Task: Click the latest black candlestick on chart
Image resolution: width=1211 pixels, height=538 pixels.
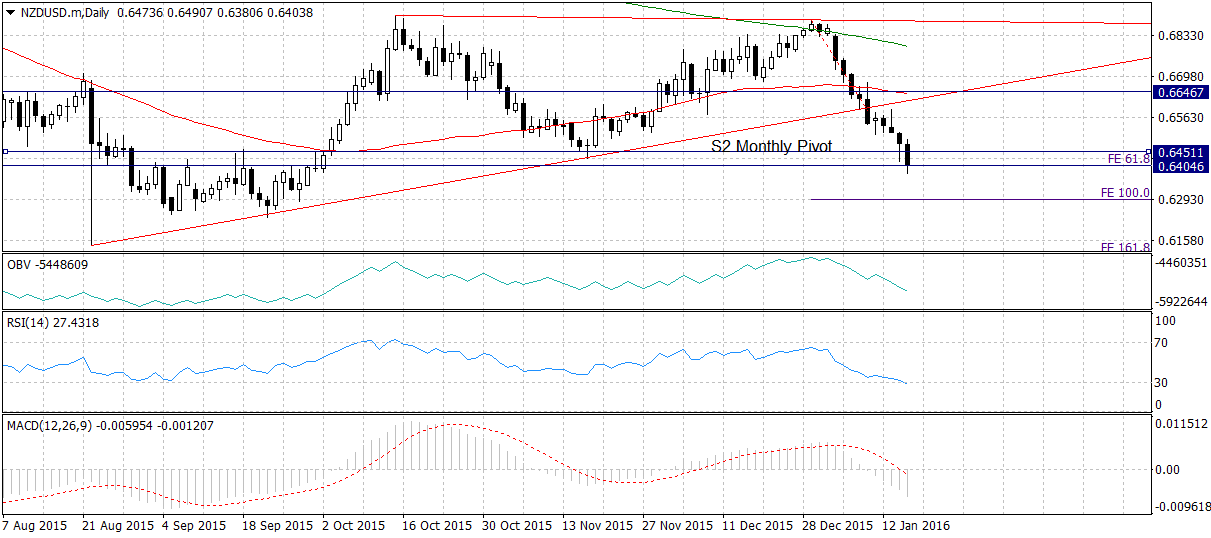Action: [x=908, y=155]
